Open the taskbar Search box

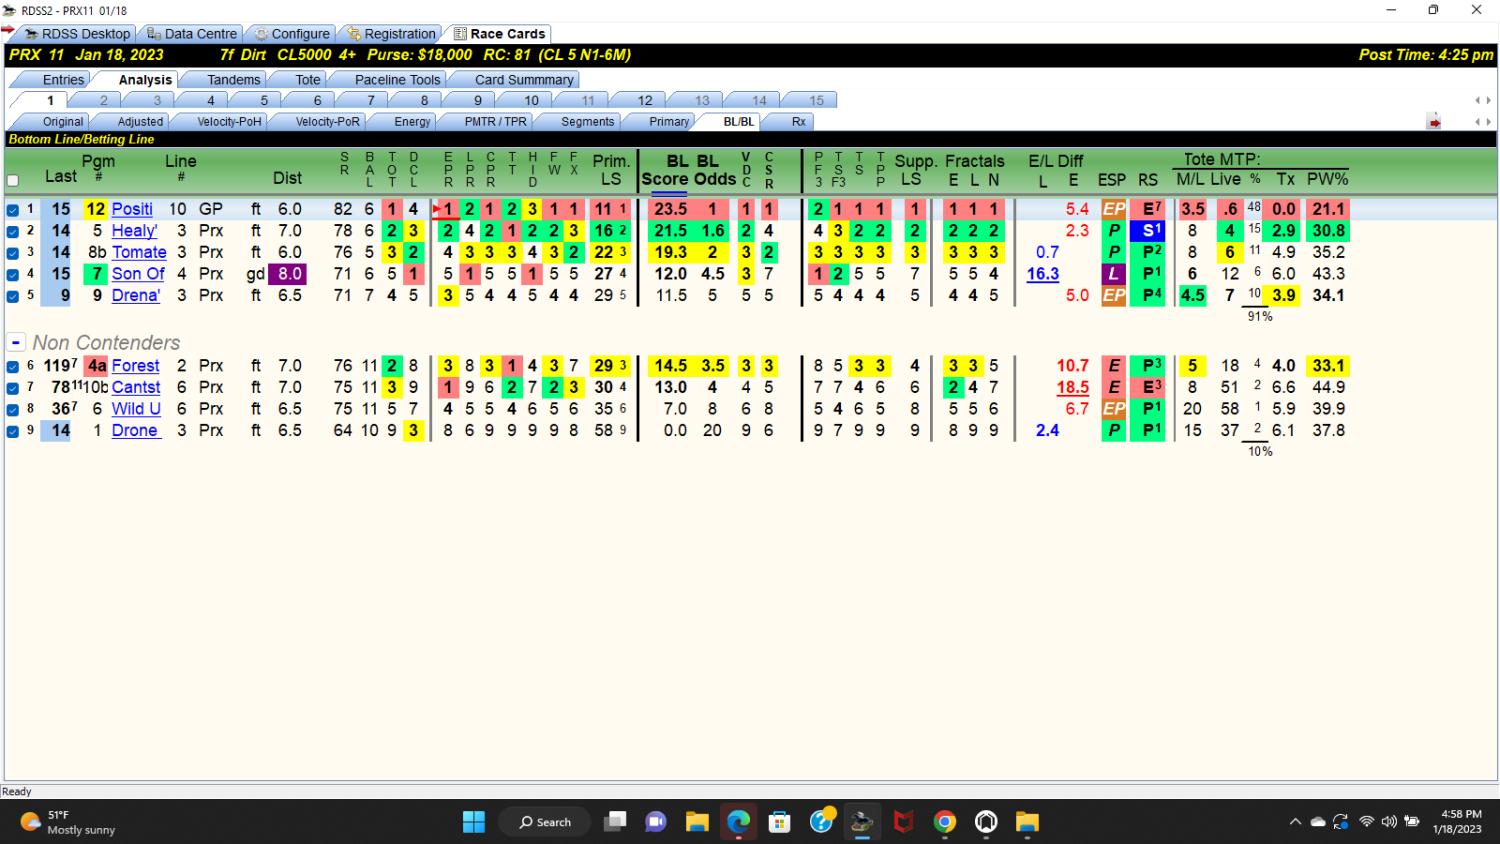pos(545,822)
